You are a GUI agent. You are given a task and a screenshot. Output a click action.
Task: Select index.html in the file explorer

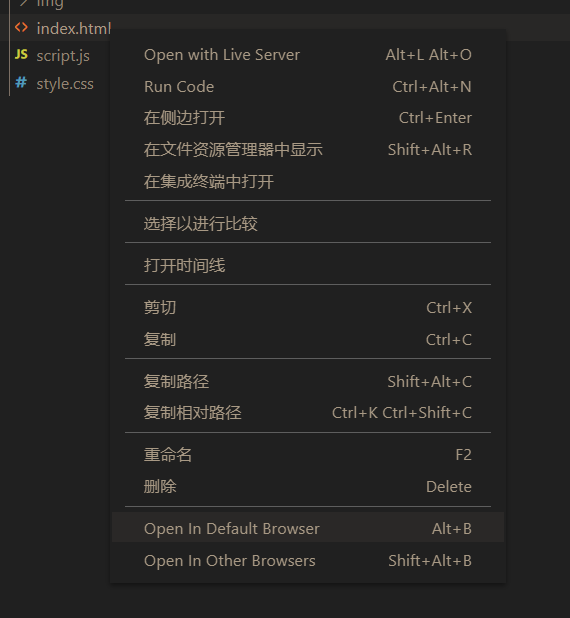(x=74, y=28)
